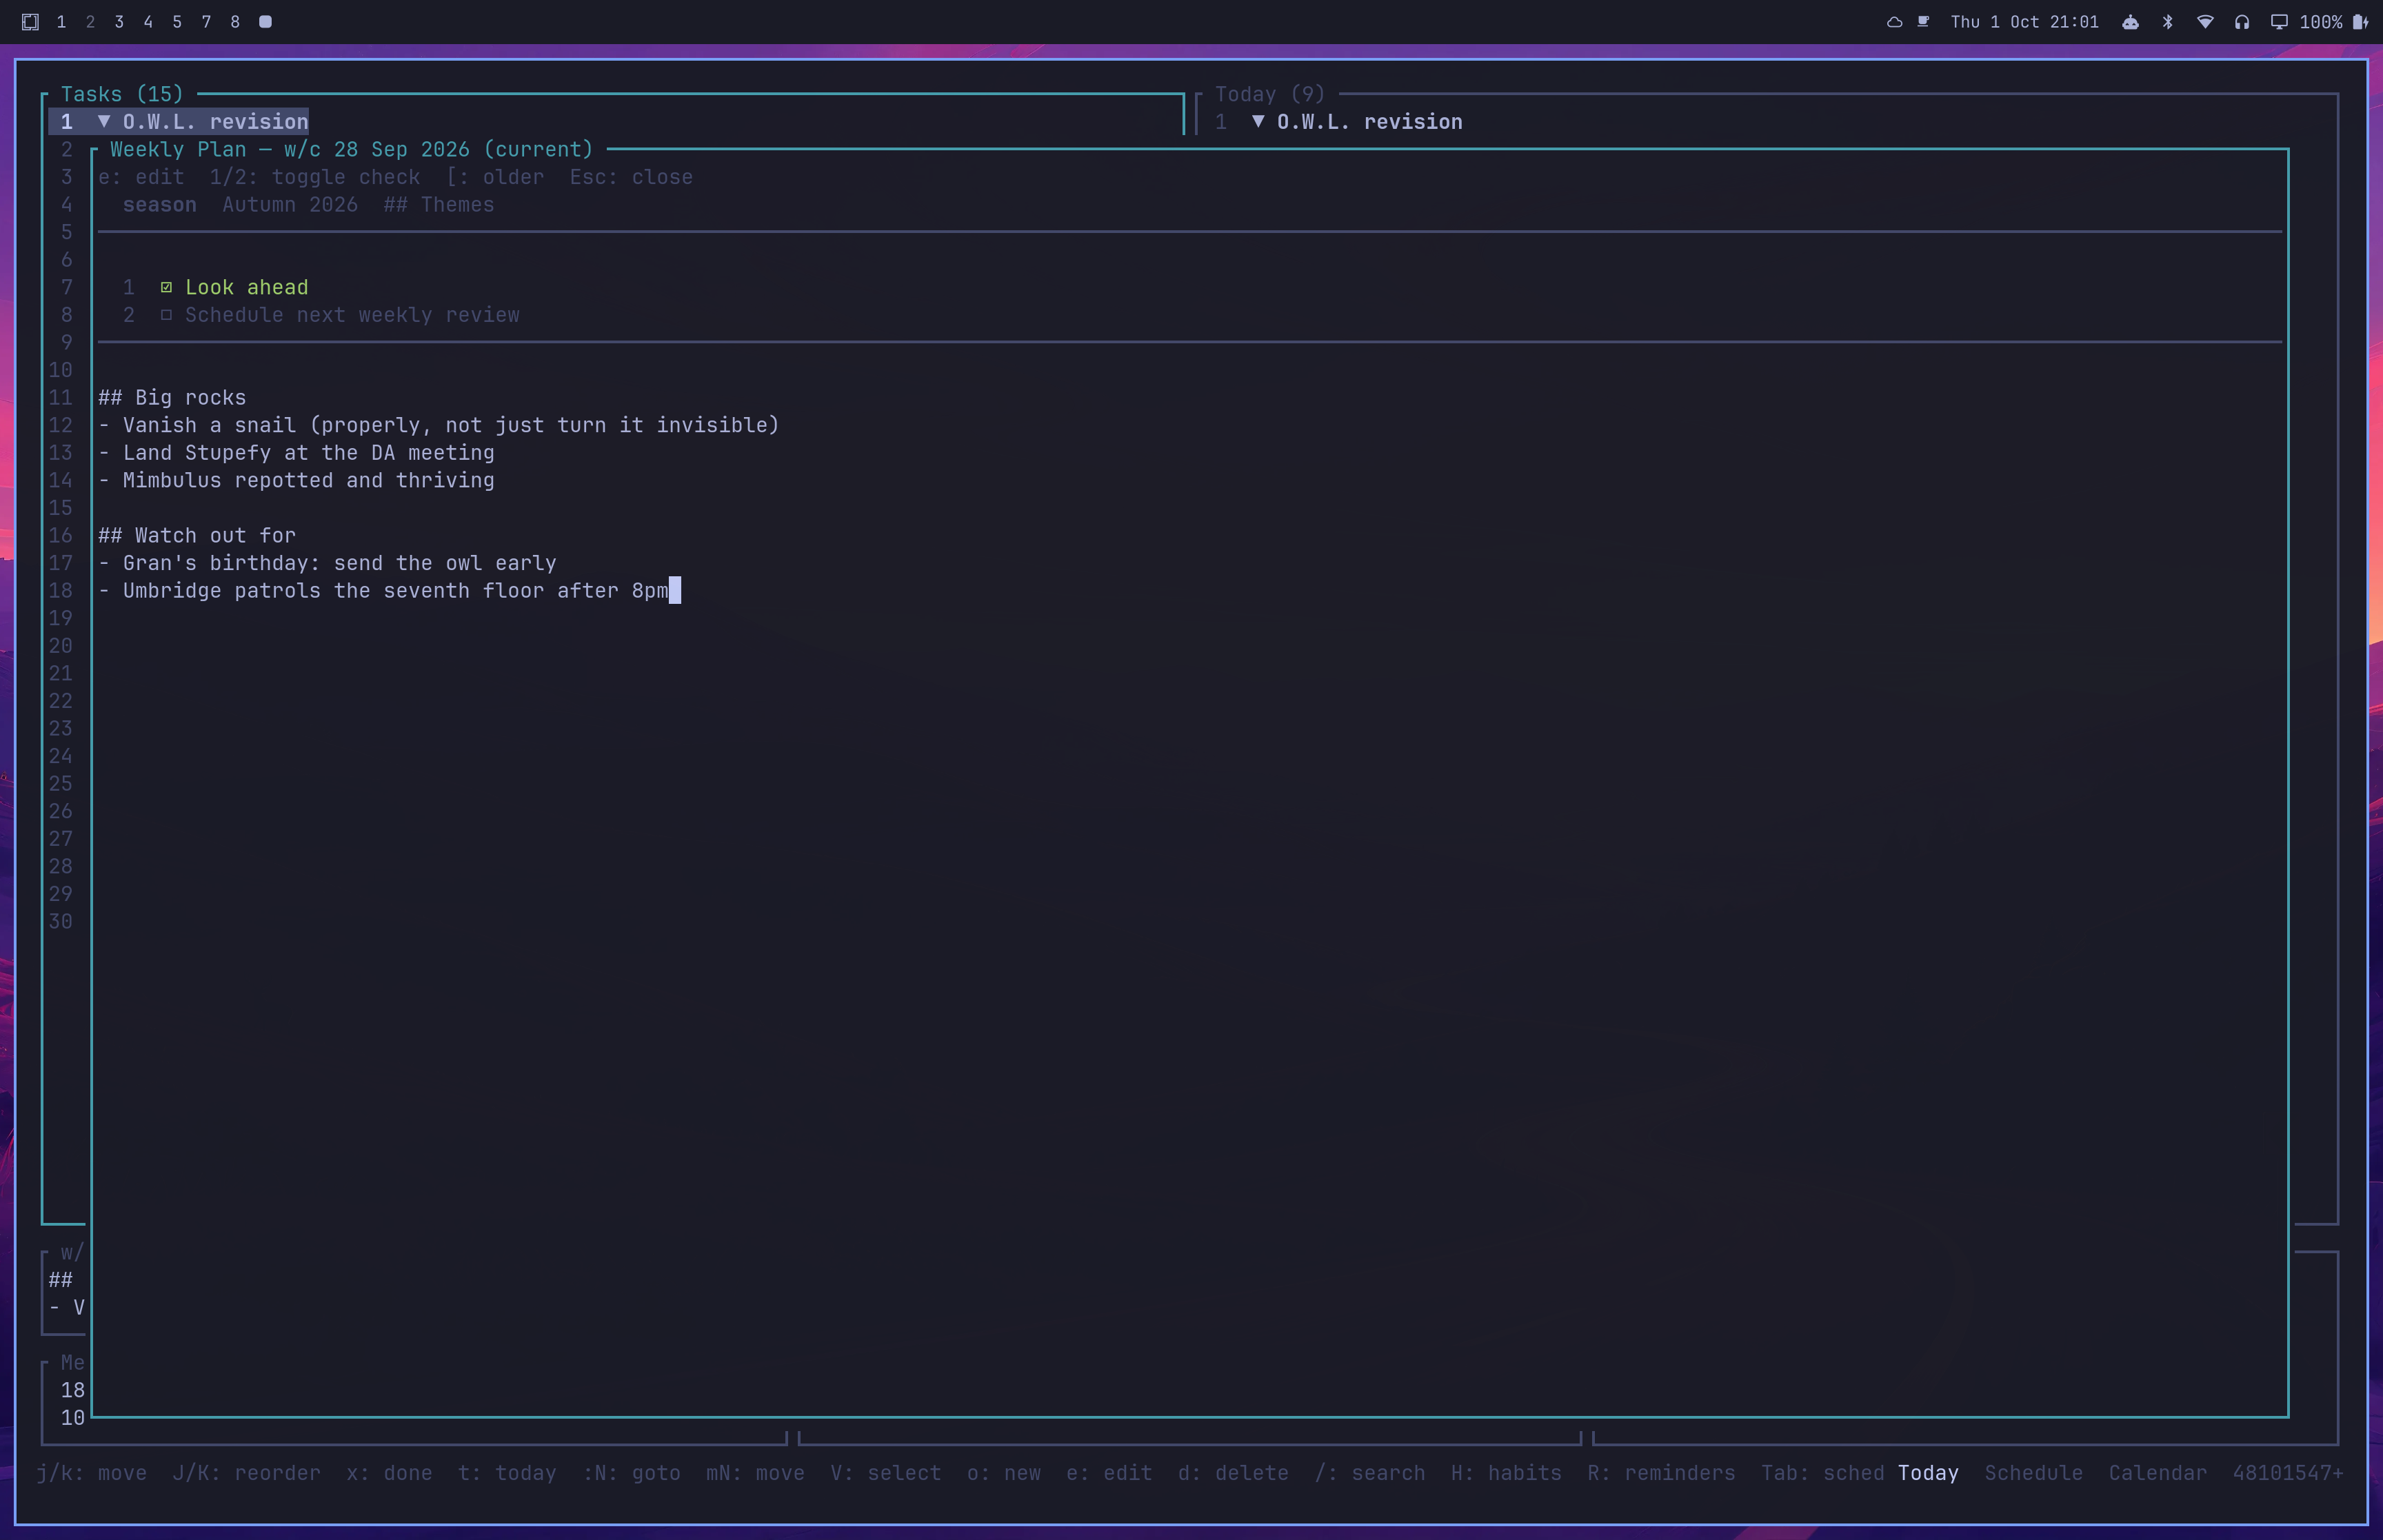Viewport: 2383px width, 1540px height.
Task: Check the Schedule next weekly review box
Action: 166,315
